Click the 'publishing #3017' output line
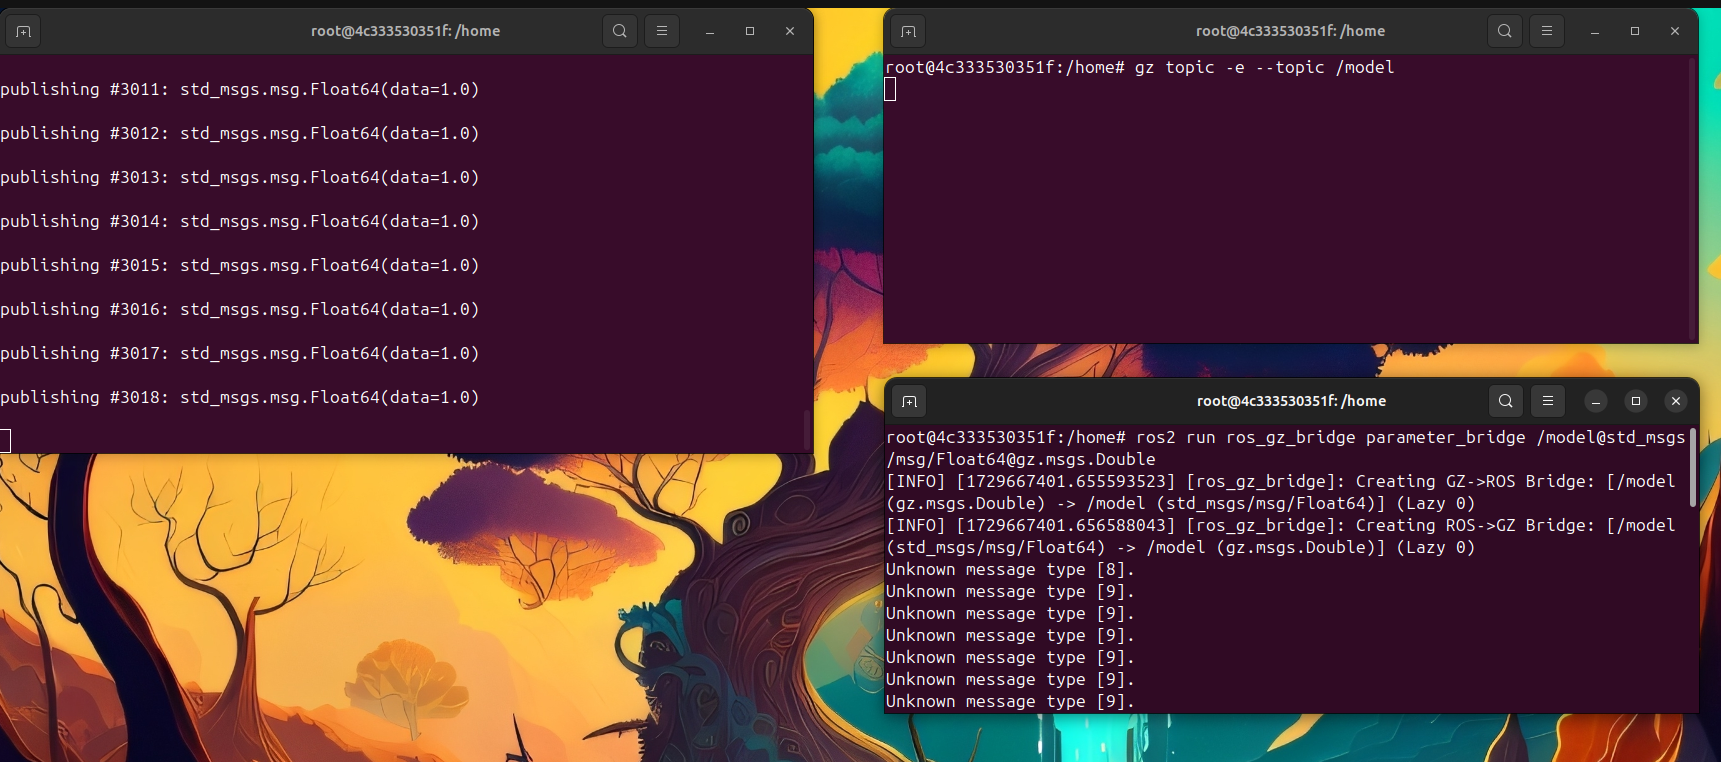This screenshot has height=762, width=1721. pos(240,353)
